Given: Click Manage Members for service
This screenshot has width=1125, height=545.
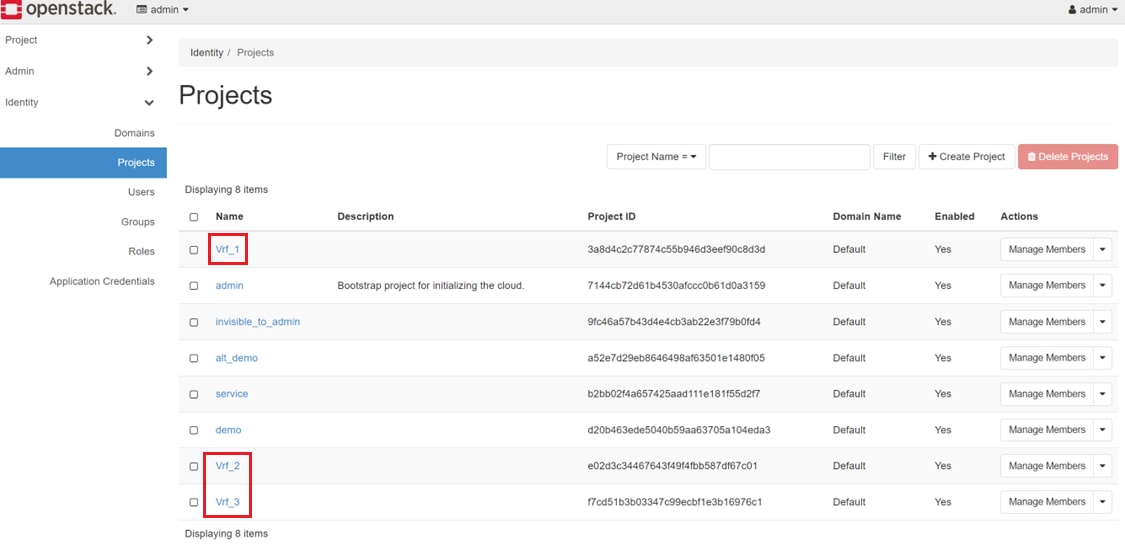Looking at the screenshot, I should (x=1047, y=394).
